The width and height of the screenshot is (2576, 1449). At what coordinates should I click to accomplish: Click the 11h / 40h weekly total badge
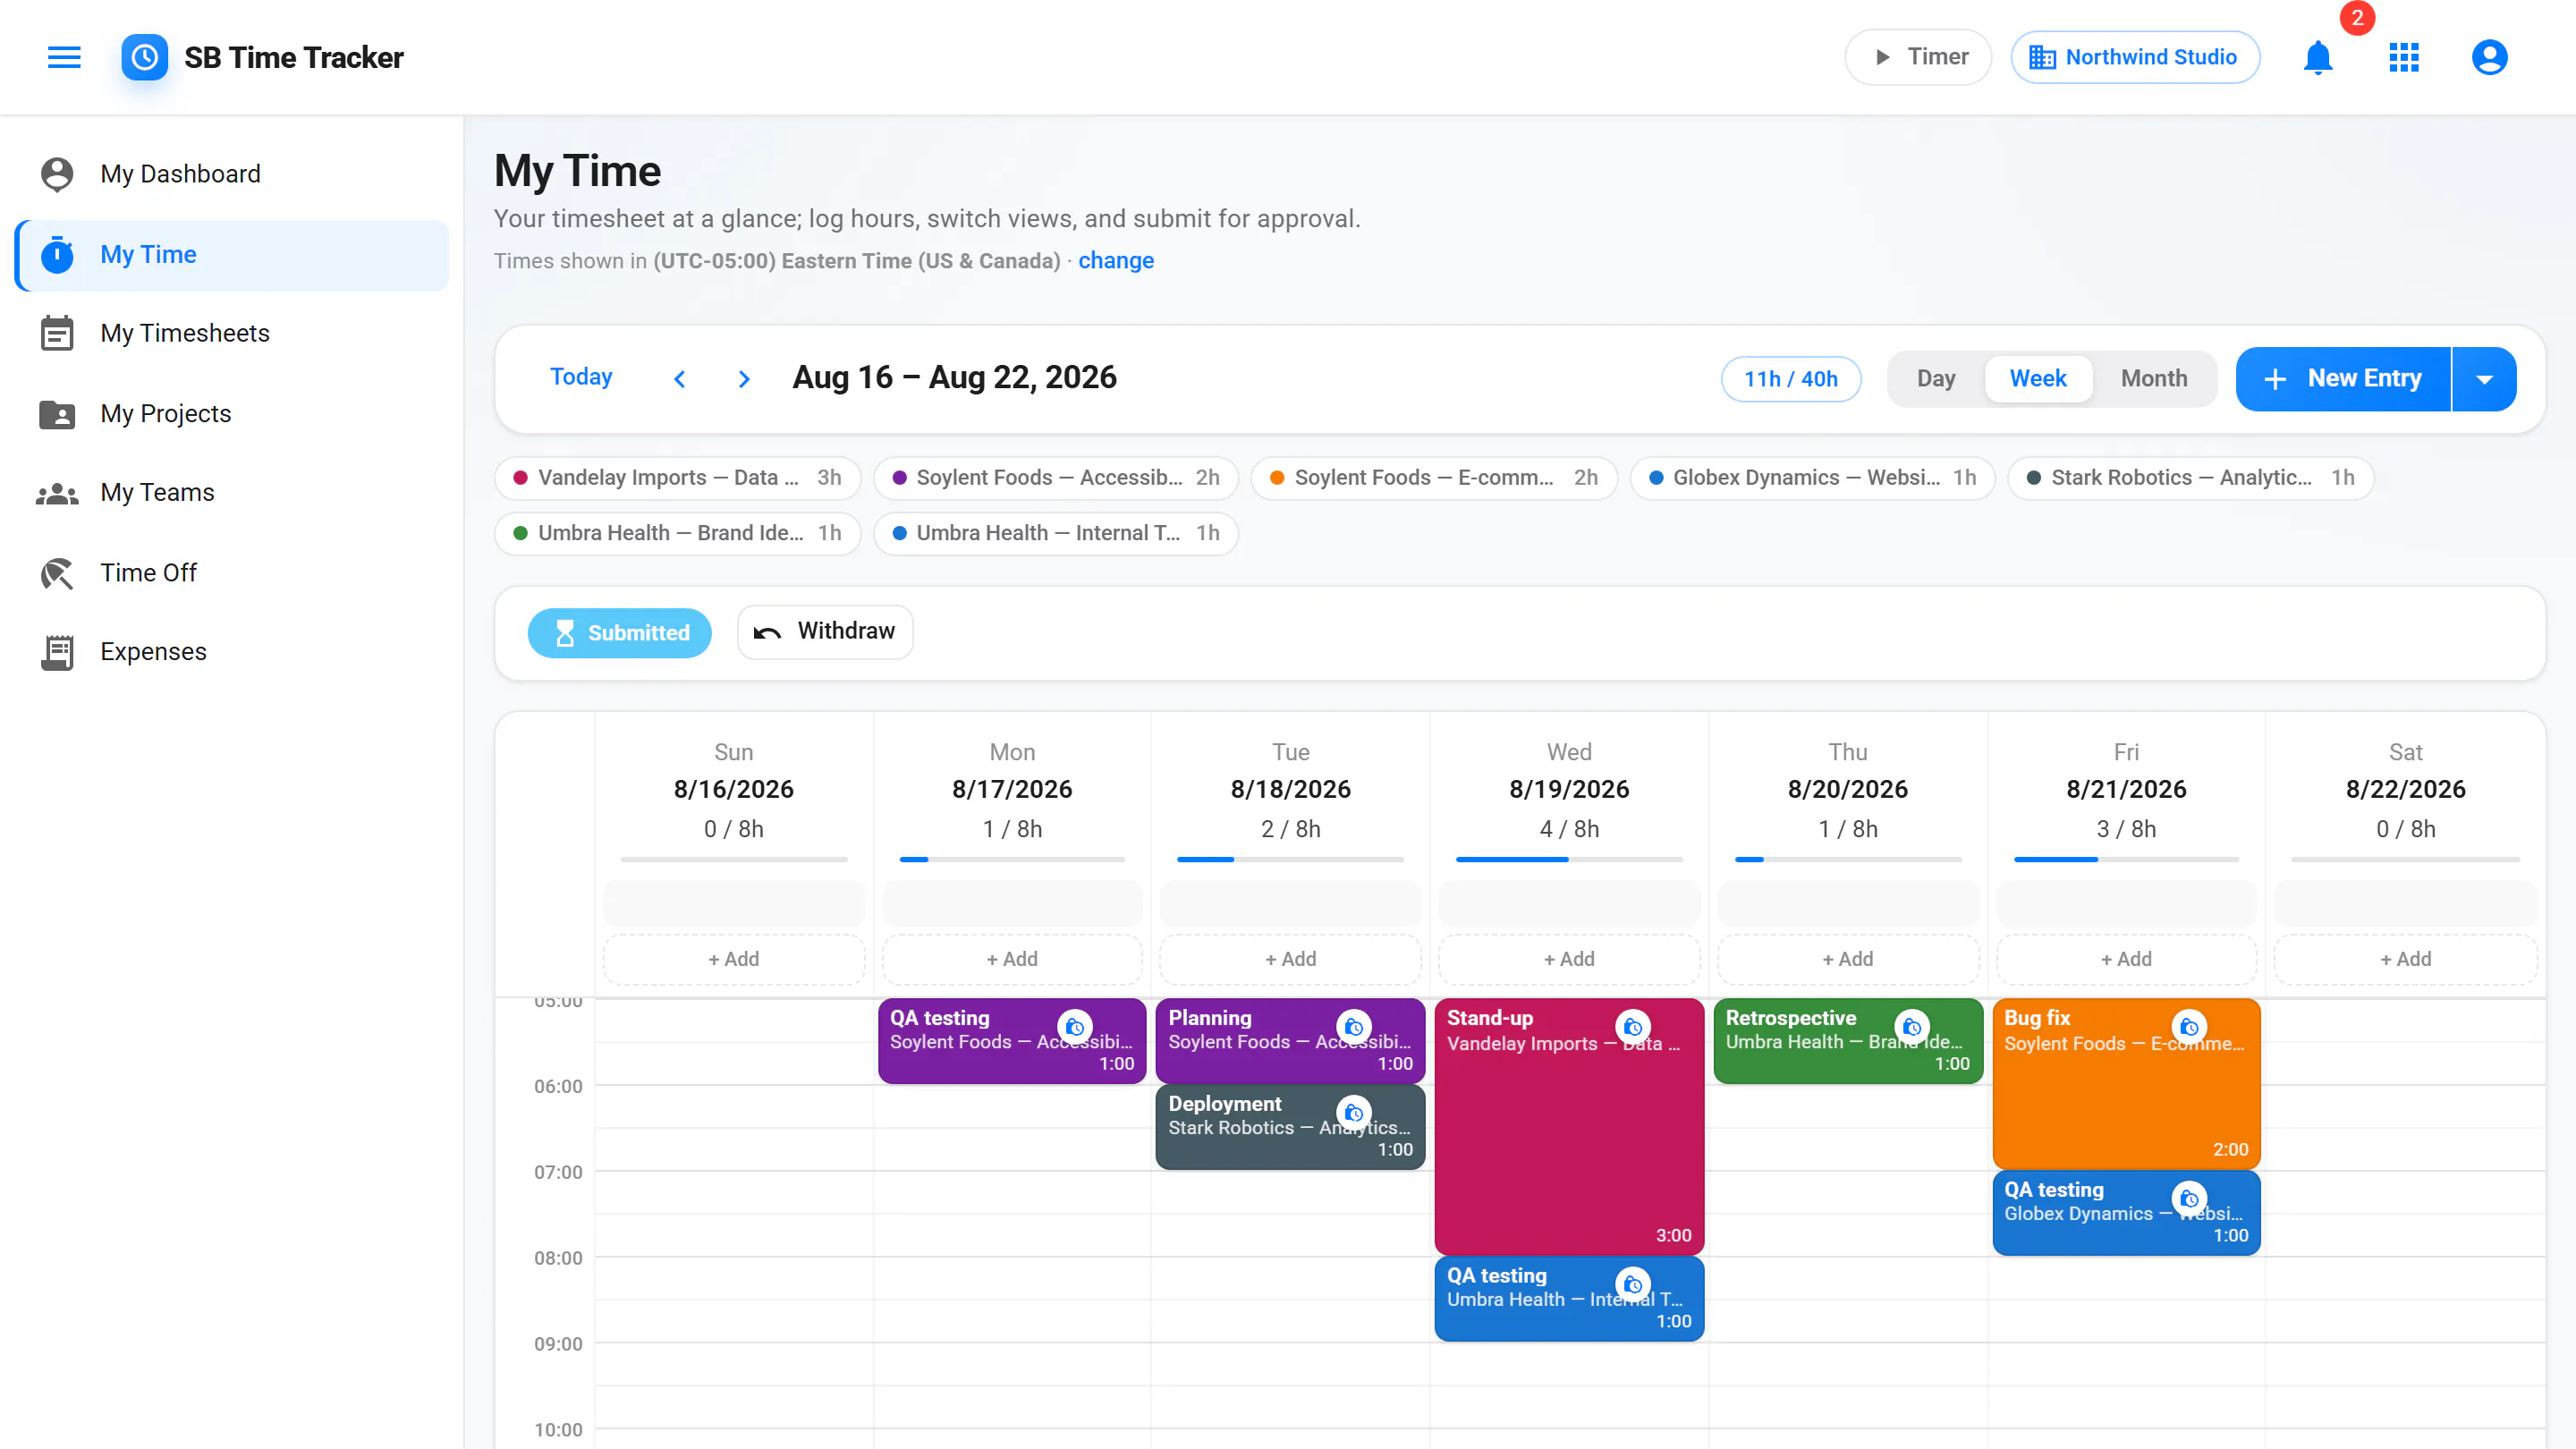point(1790,379)
